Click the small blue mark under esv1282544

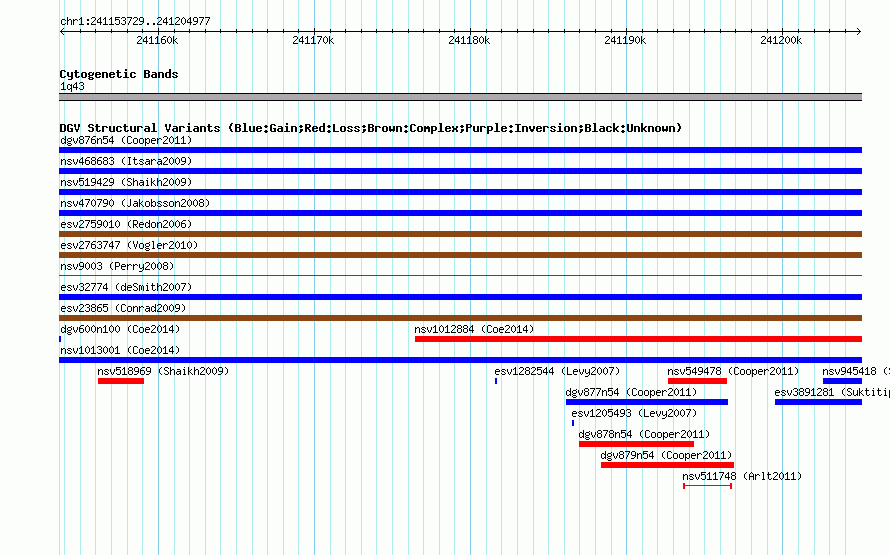coord(496,381)
